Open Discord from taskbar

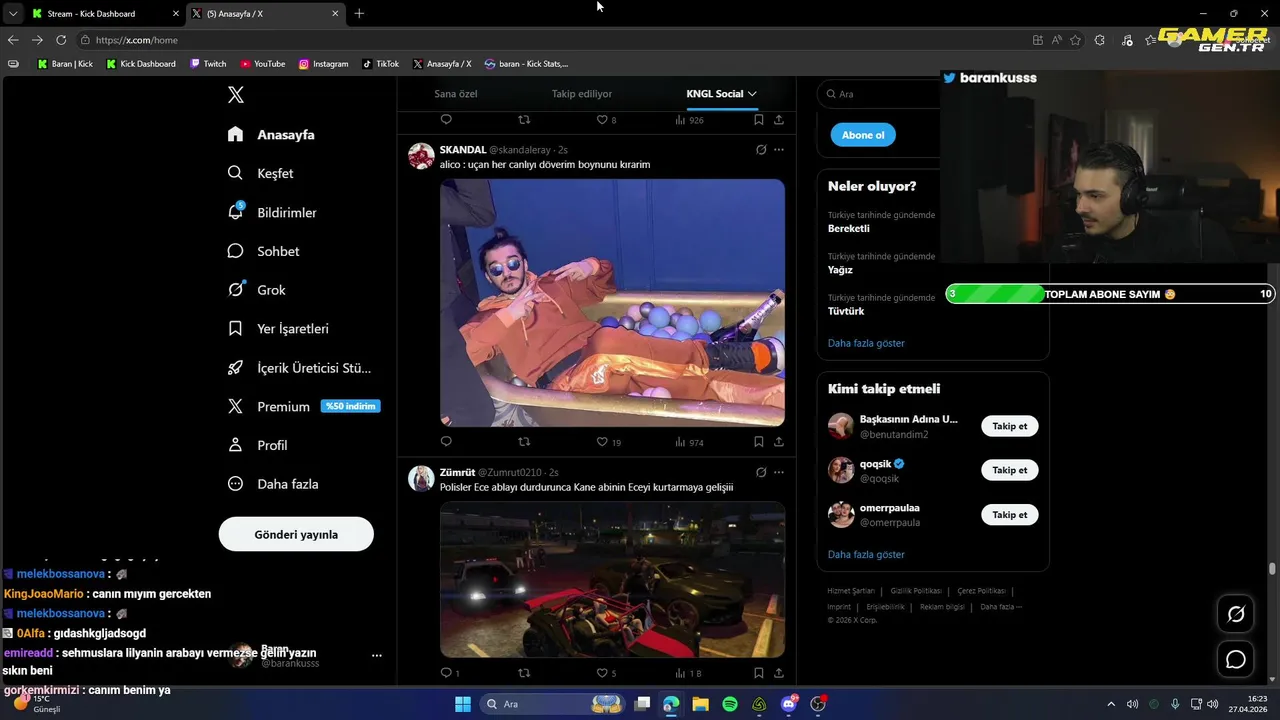789,704
